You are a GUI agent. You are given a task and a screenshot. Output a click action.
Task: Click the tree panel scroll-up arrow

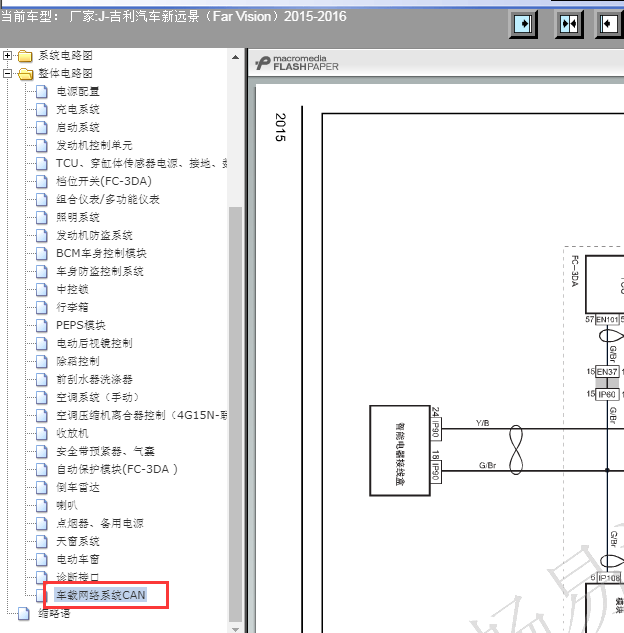coord(235,57)
